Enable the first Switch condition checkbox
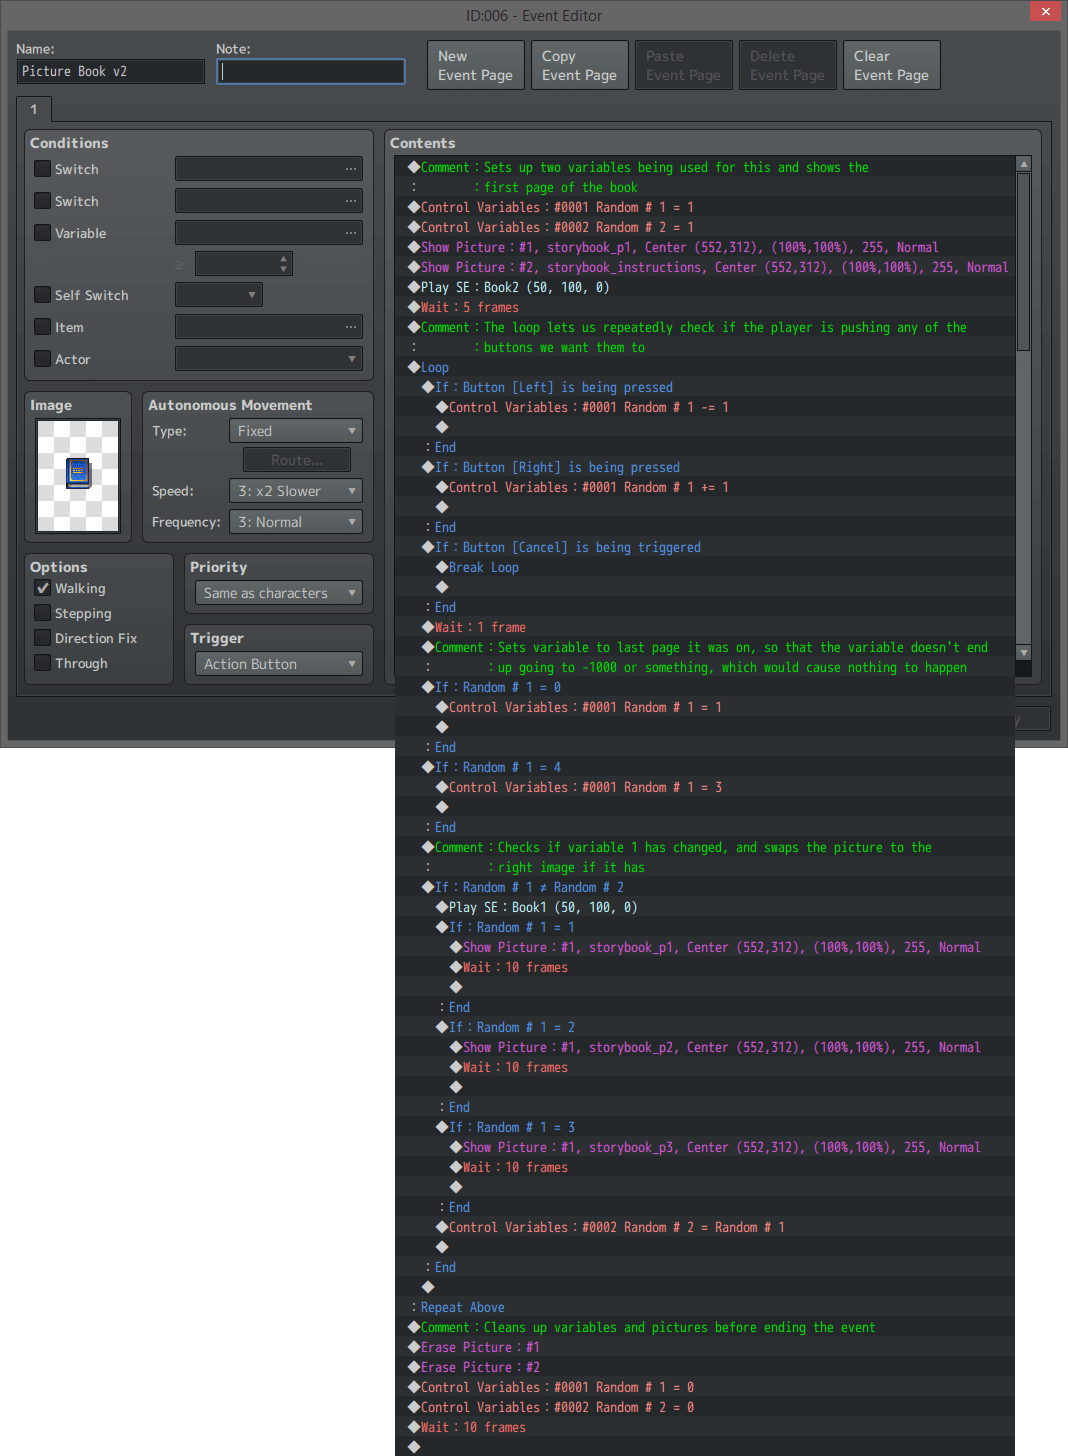 coord(43,170)
